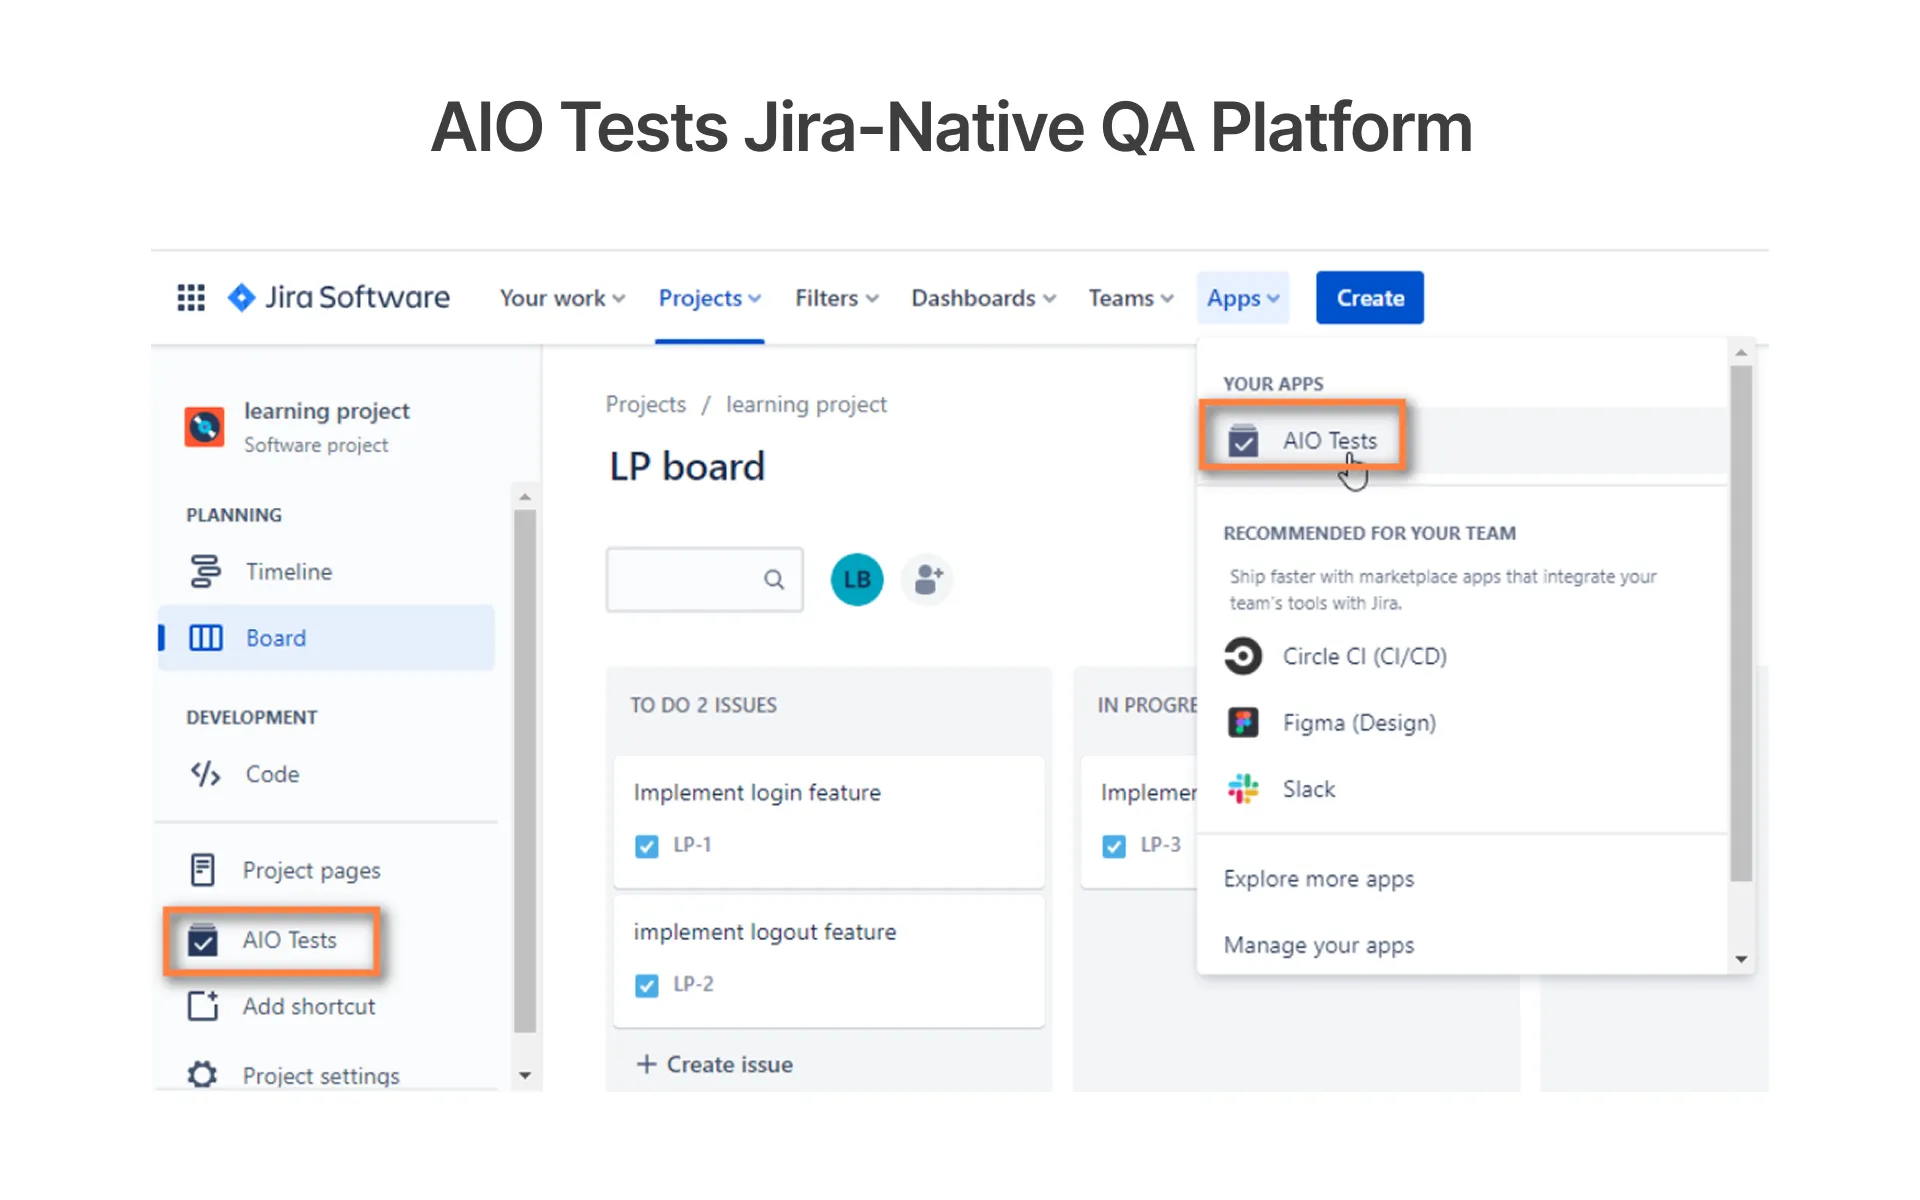Click the sidebar scrollbar thumb

(525, 770)
